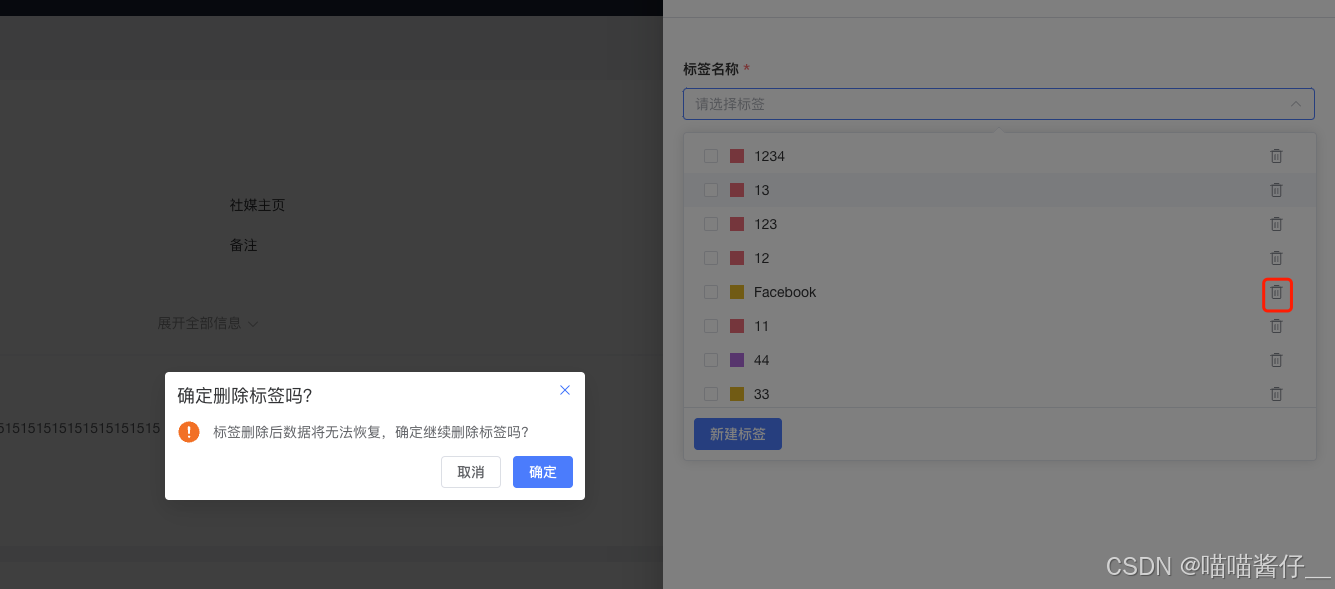Click the 备注 item on the left panel
Screen dimensions: 1335x589
pyautogui.click(x=243, y=245)
